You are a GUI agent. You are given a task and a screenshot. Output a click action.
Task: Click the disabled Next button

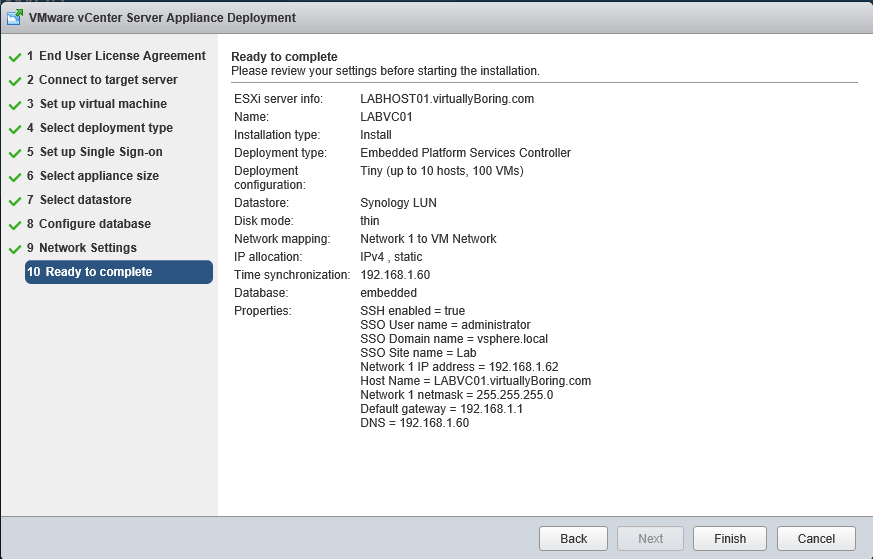[650, 538]
